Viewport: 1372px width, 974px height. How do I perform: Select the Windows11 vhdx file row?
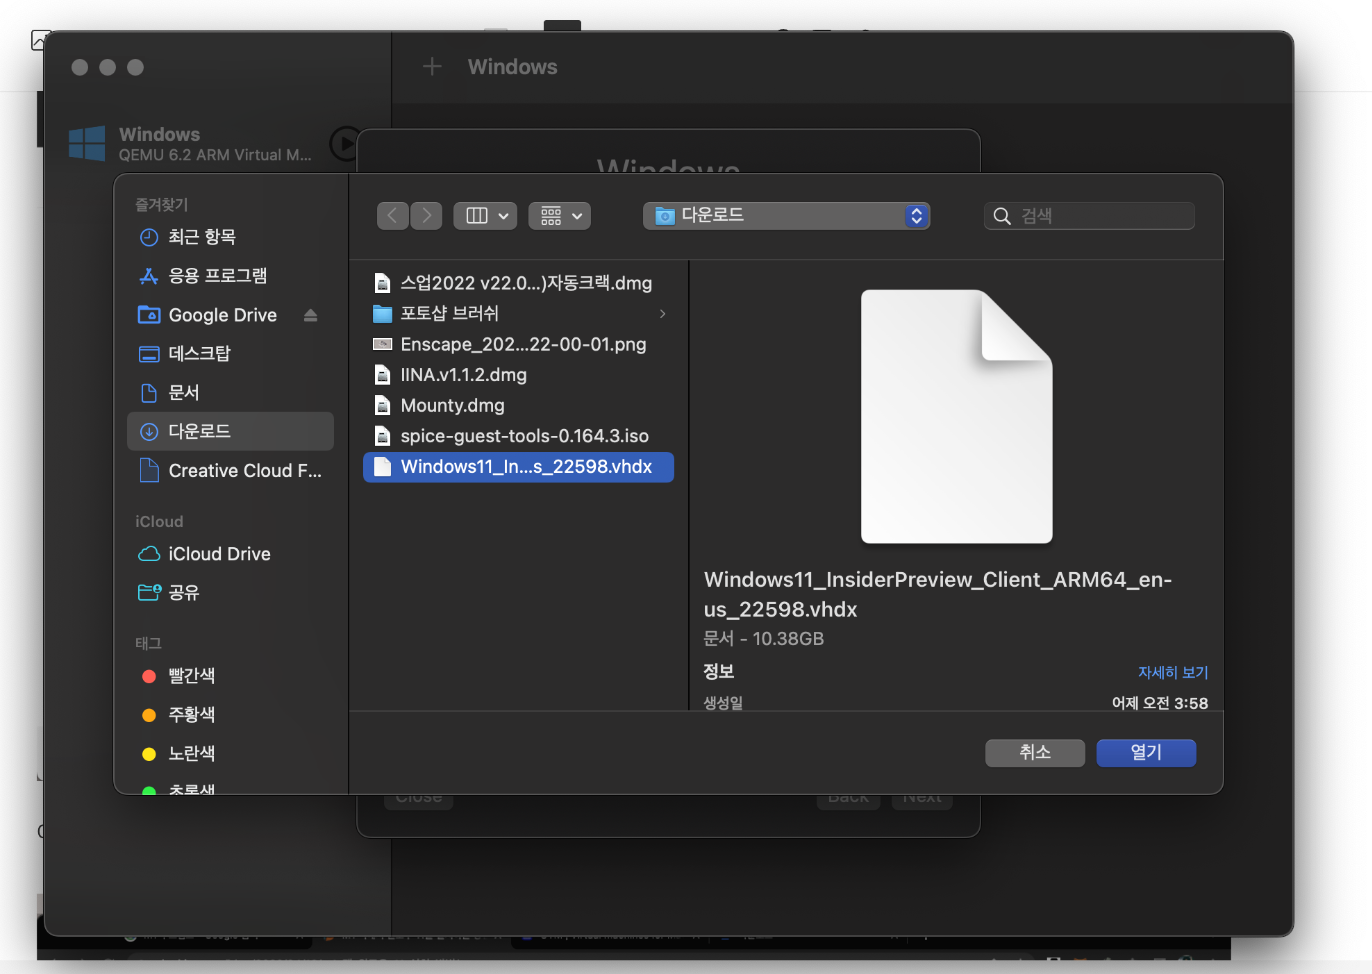[518, 467]
